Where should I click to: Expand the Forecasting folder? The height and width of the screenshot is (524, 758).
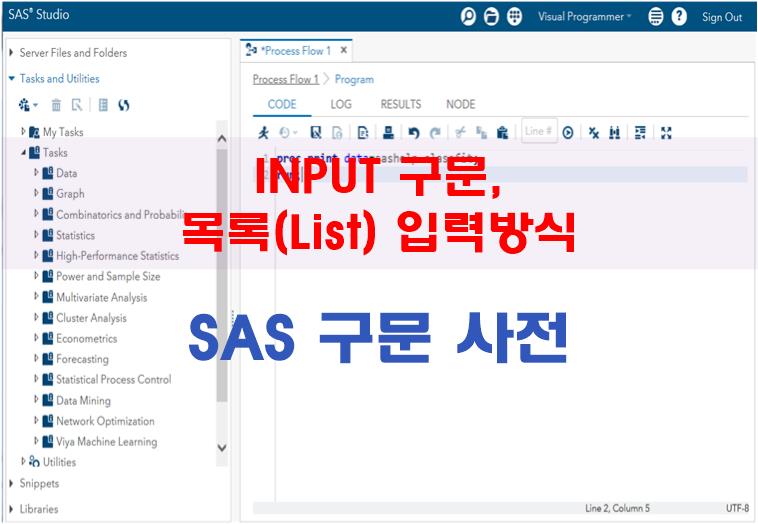pyautogui.click(x=36, y=358)
